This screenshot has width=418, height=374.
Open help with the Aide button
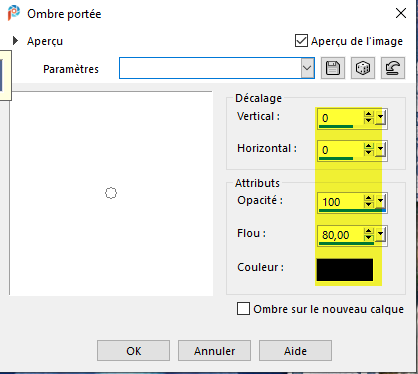295,351
